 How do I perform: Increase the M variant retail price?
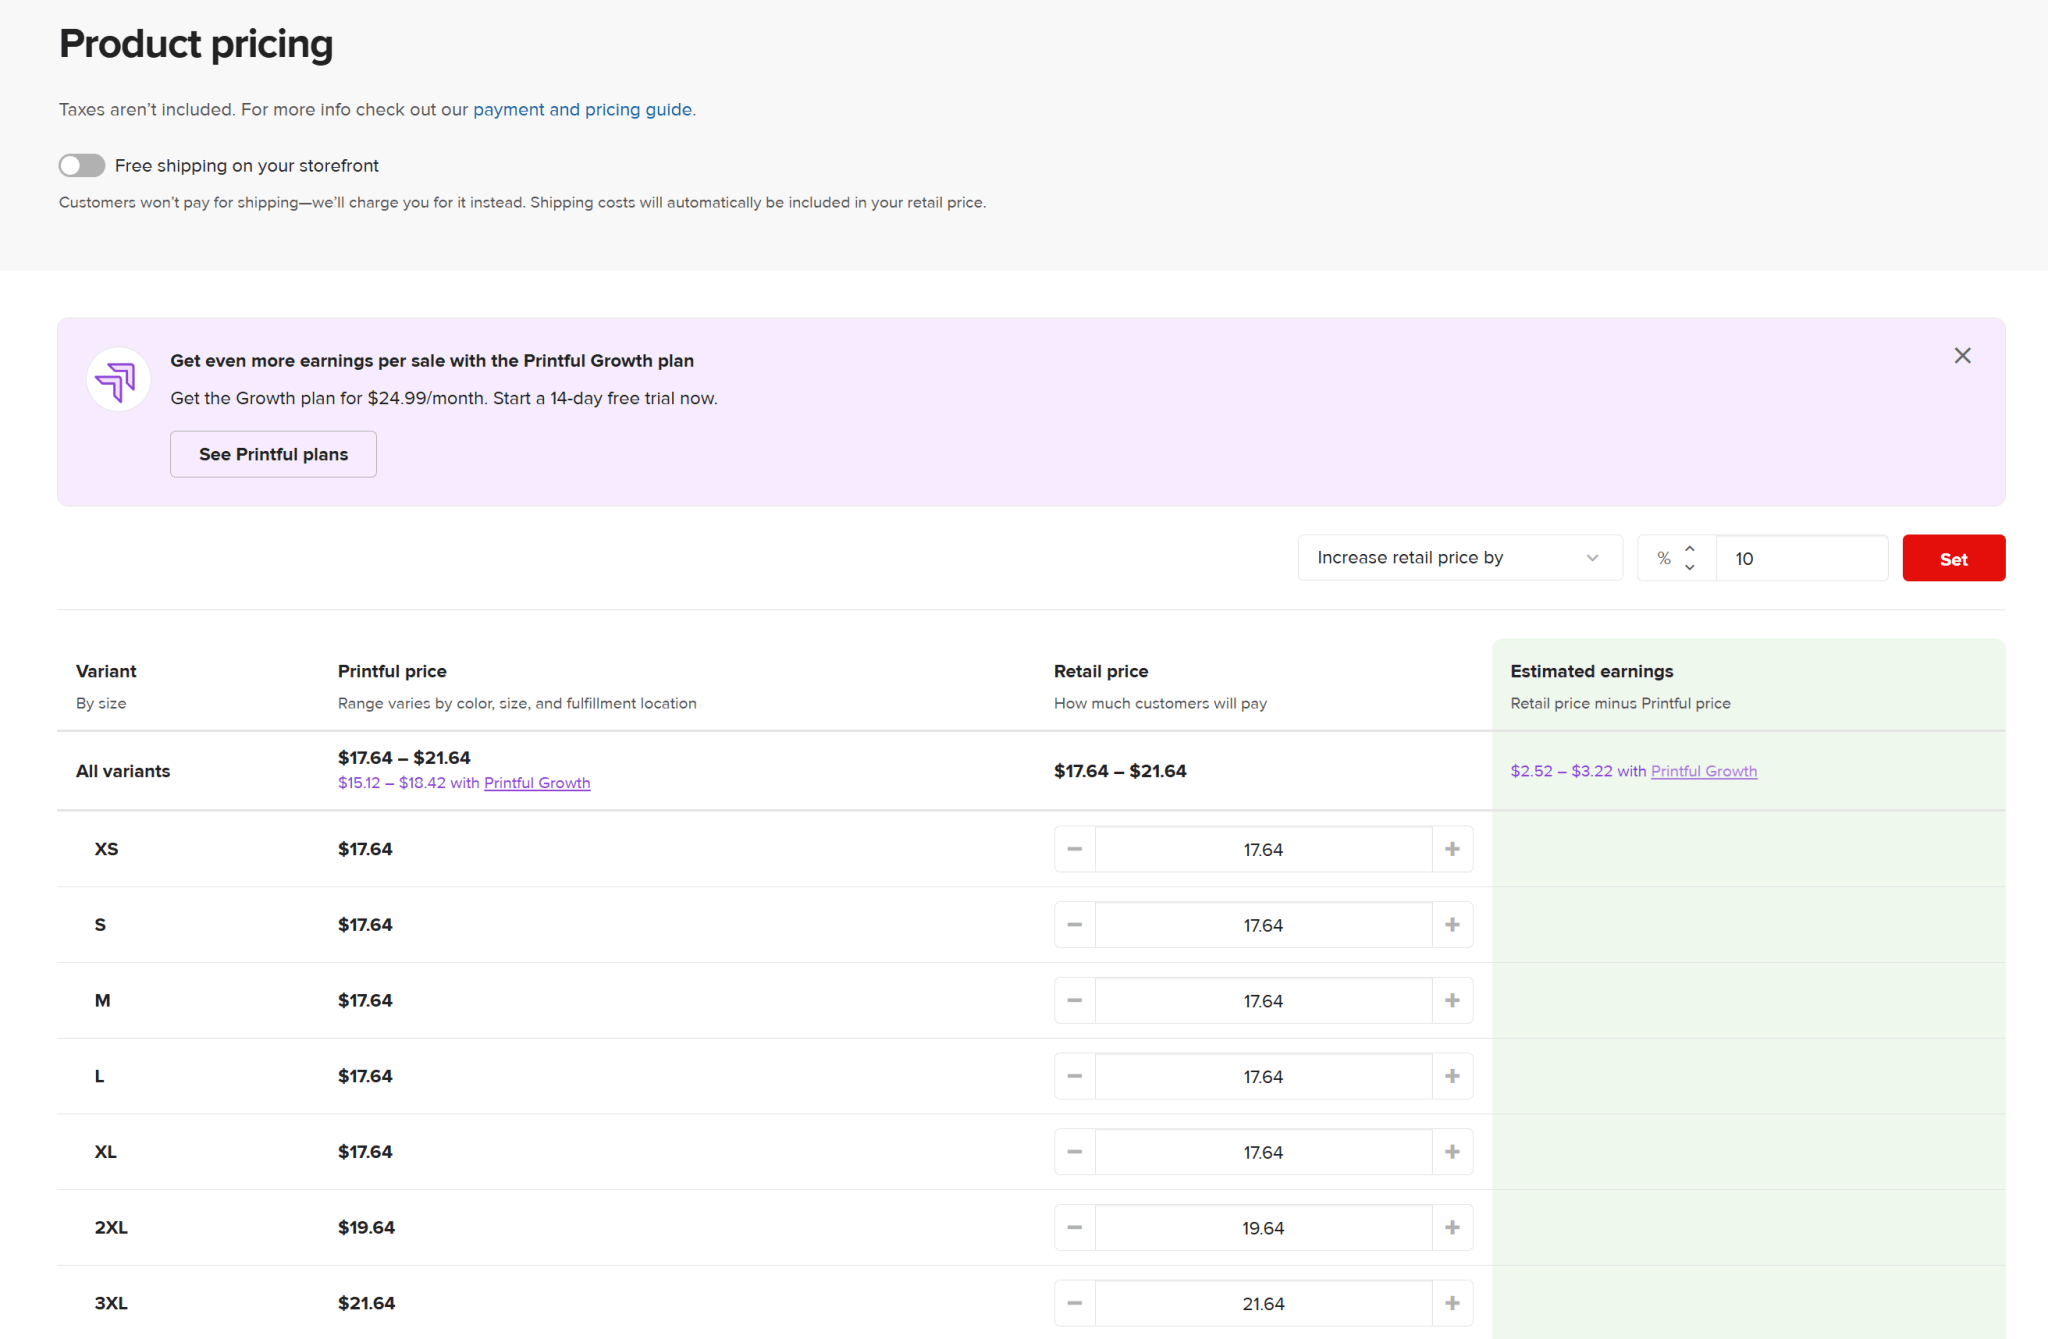1452,1001
